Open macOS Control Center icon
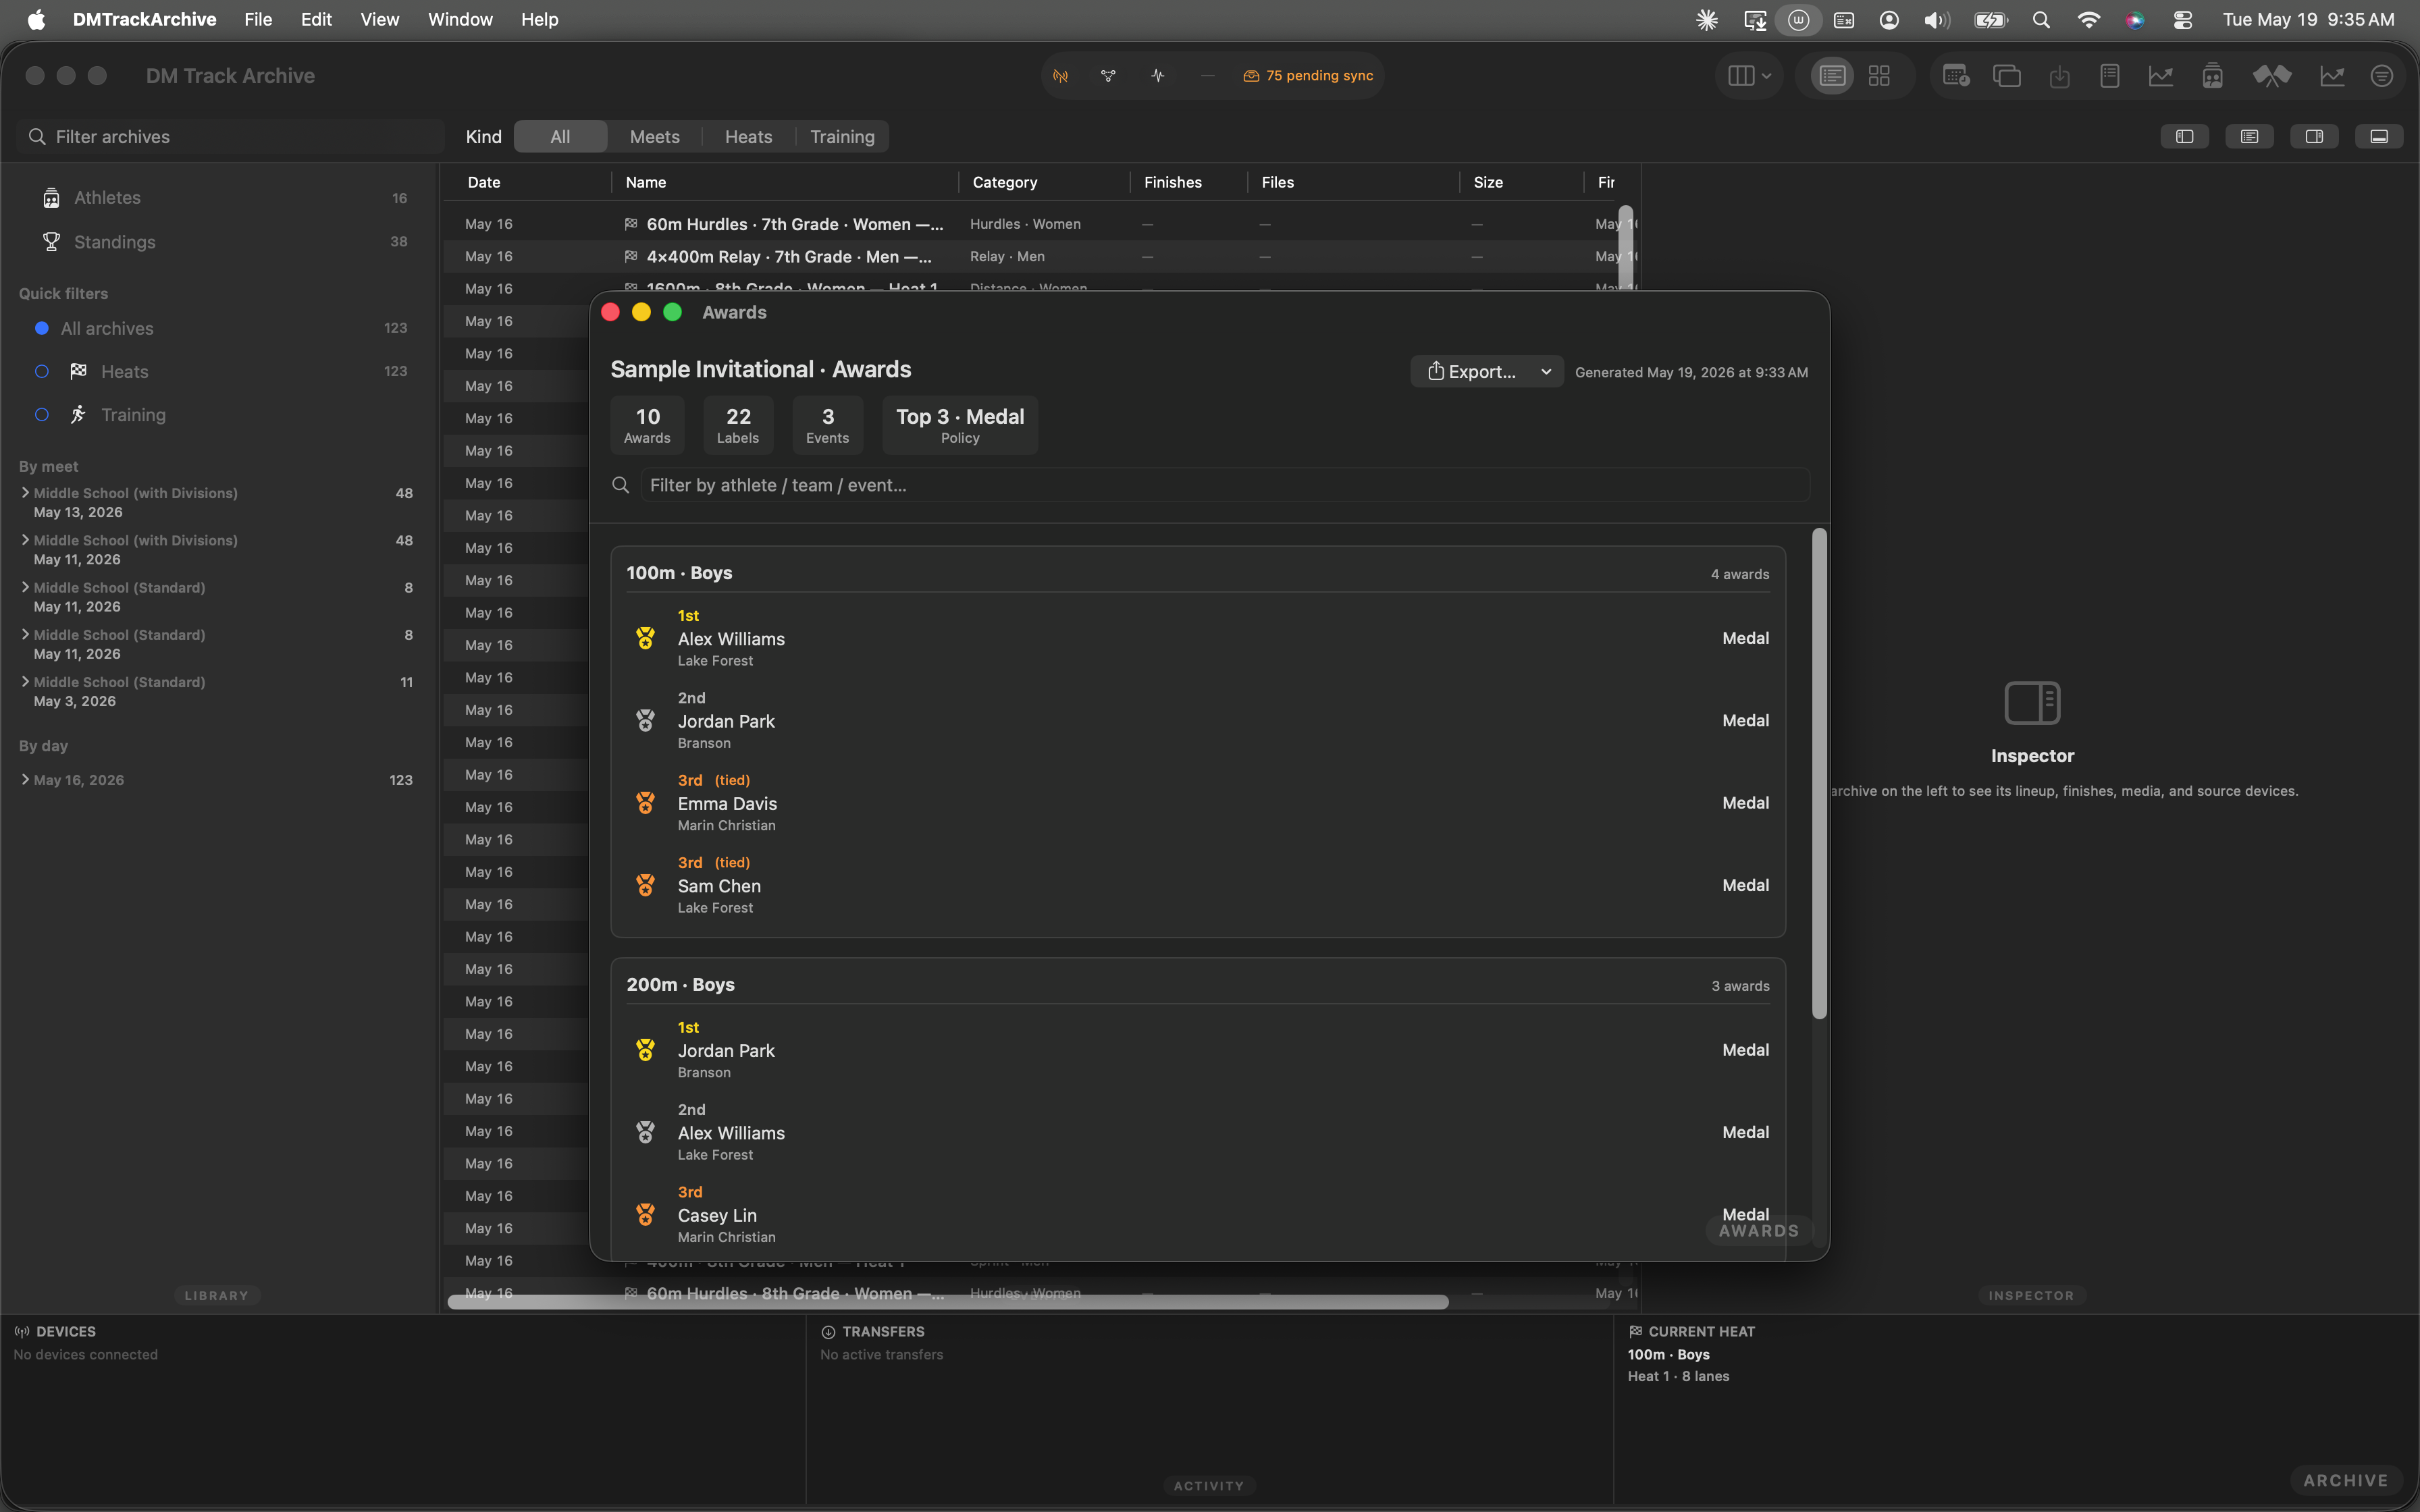Image resolution: width=2420 pixels, height=1512 pixels. pyautogui.click(x=2183, y=19)
